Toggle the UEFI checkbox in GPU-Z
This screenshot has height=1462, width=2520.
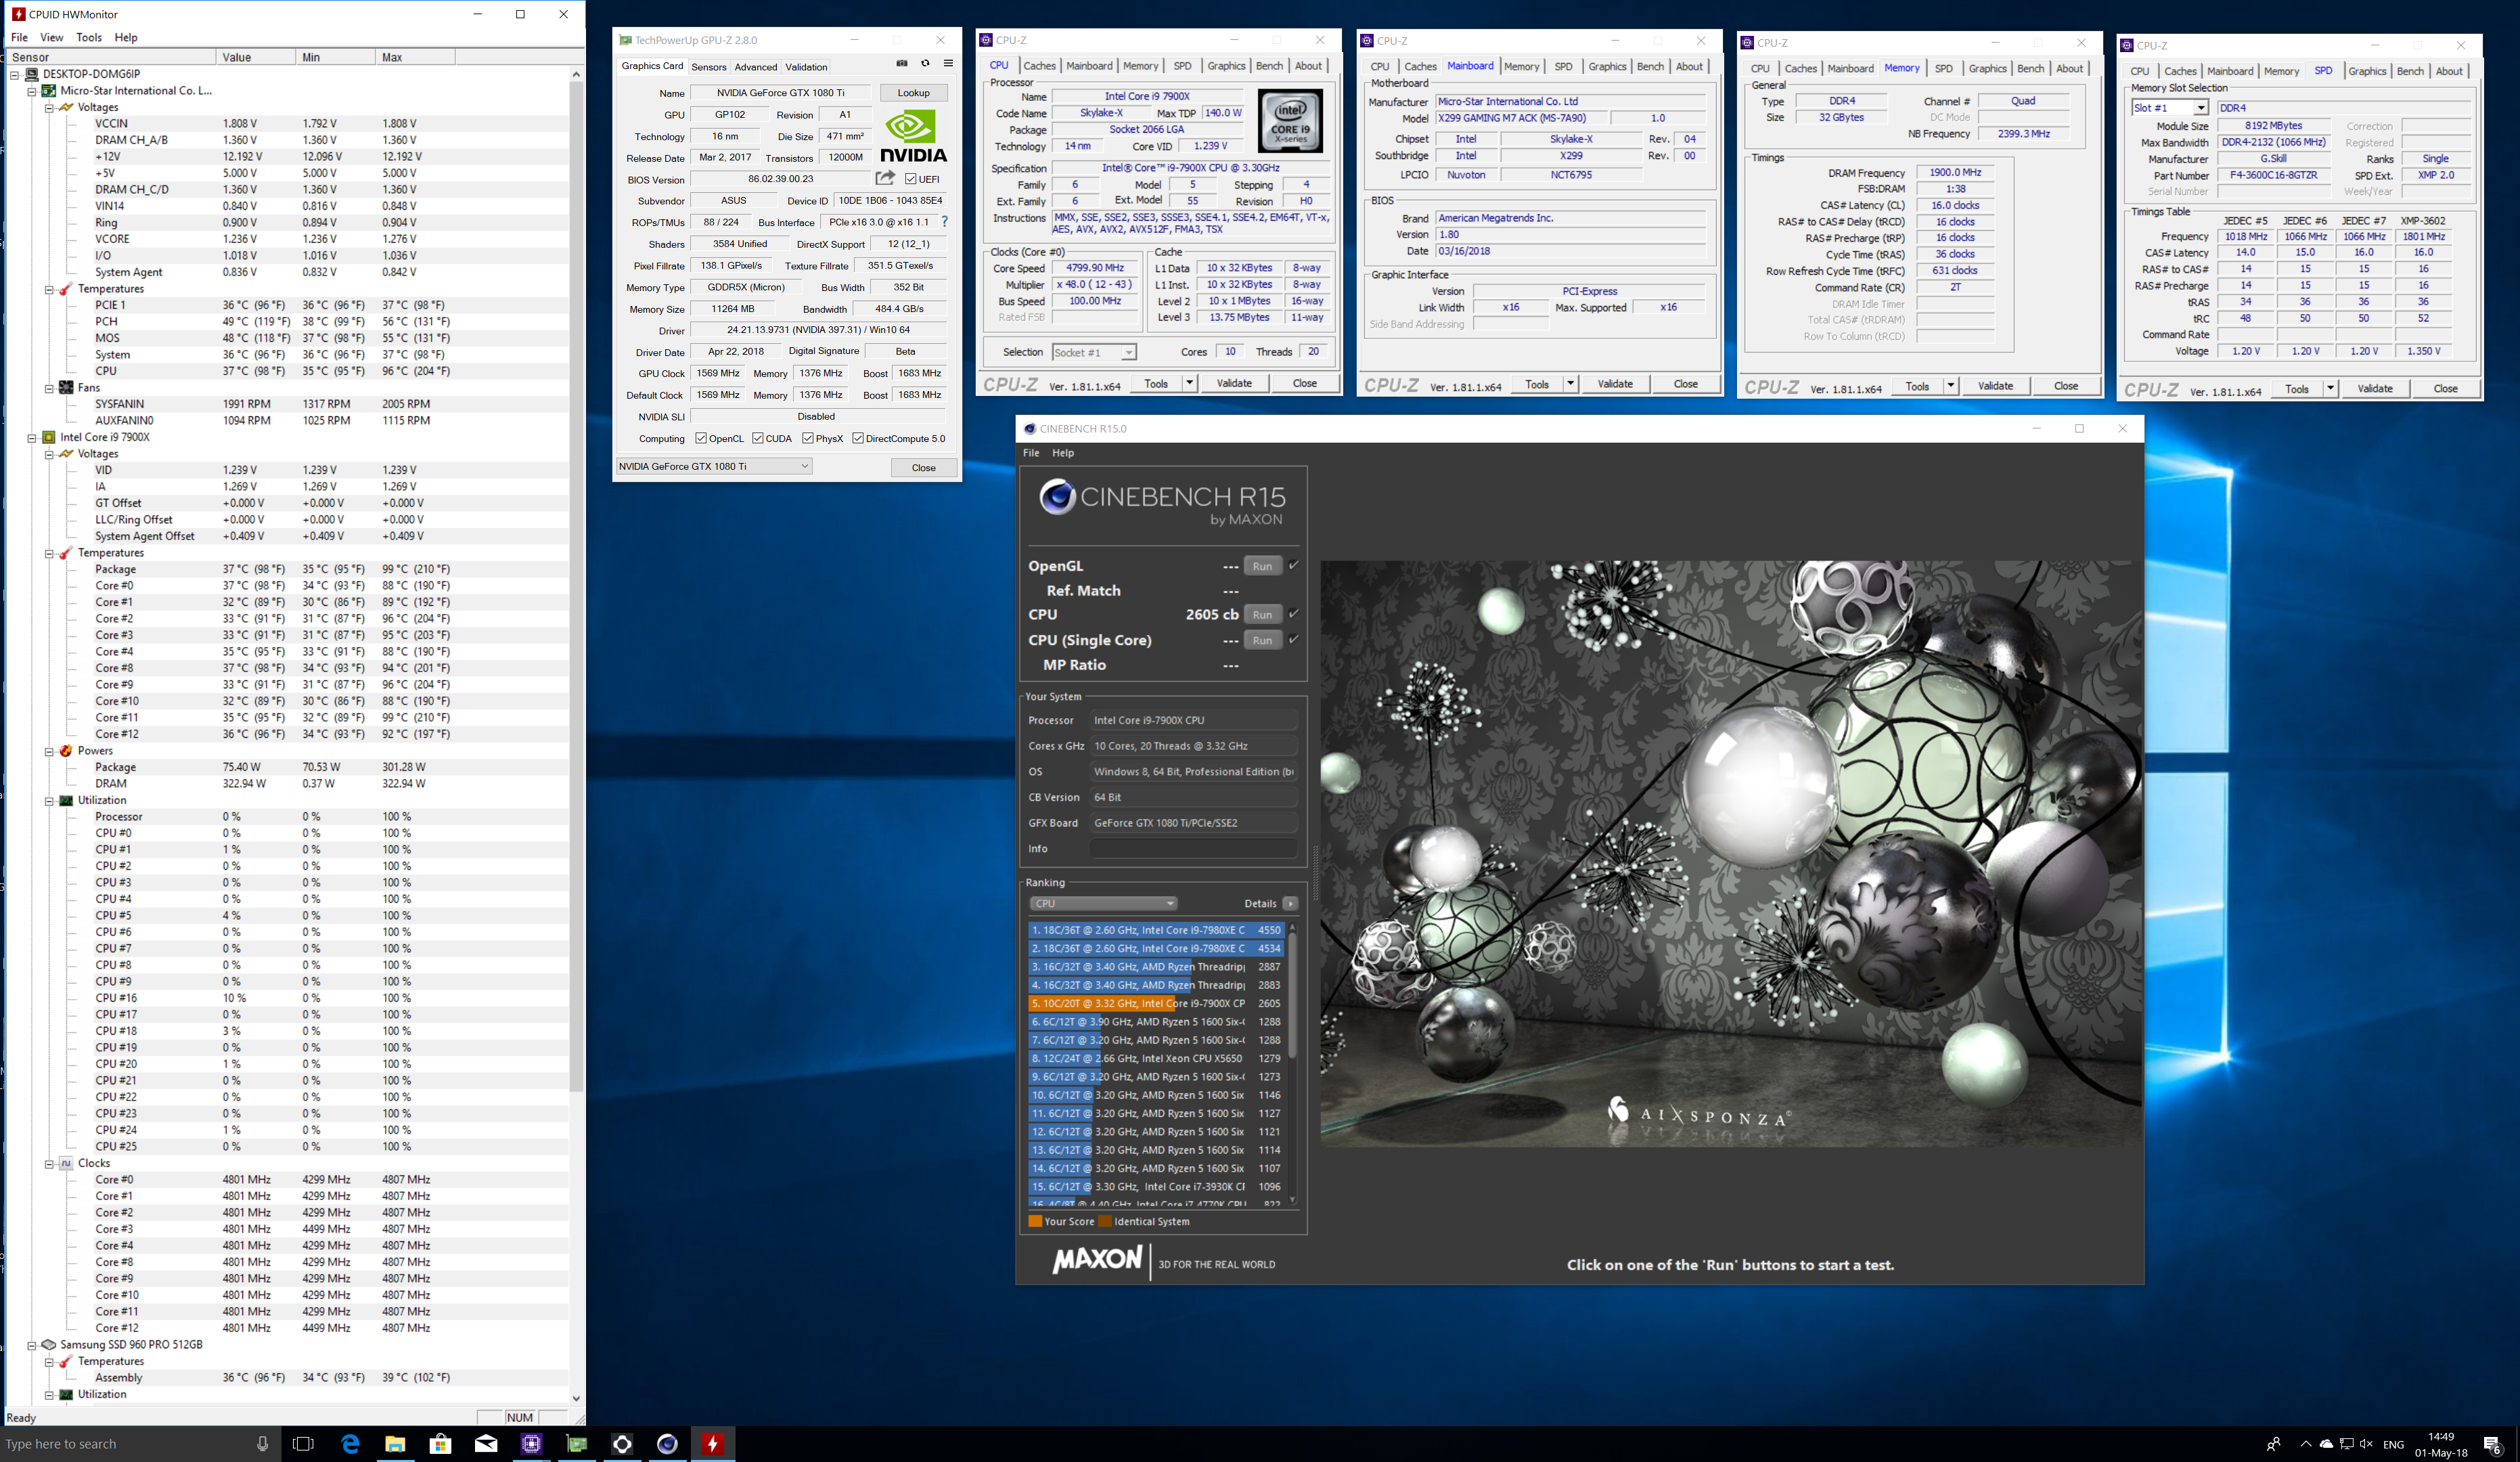[x=911, y=179]
